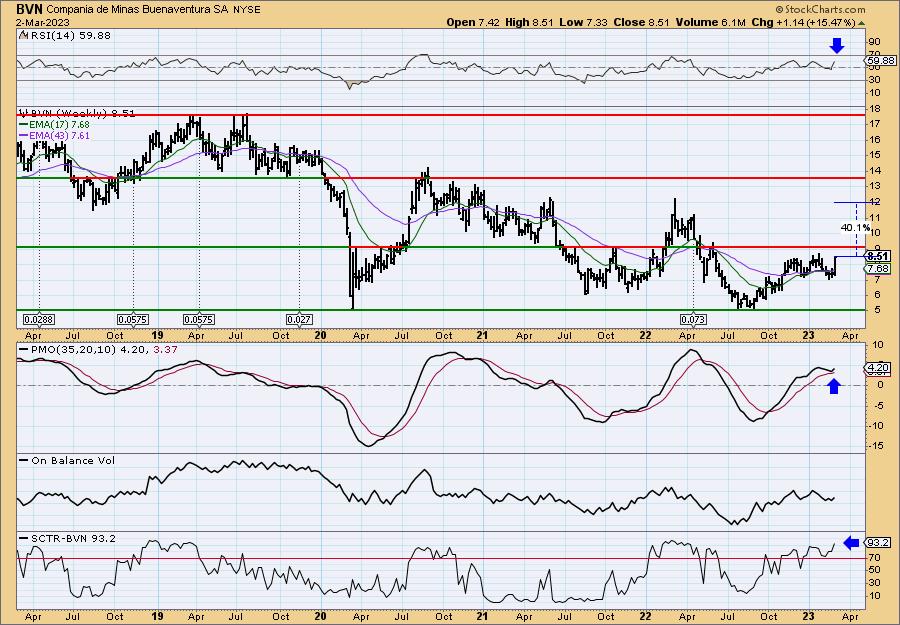Click the 18 level on the price axis
Screen dimensions: 900x625
point(875,108)
